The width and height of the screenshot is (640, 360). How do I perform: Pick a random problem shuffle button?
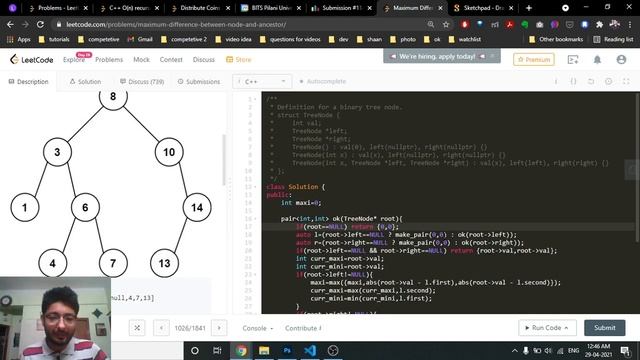coord(137,328)
